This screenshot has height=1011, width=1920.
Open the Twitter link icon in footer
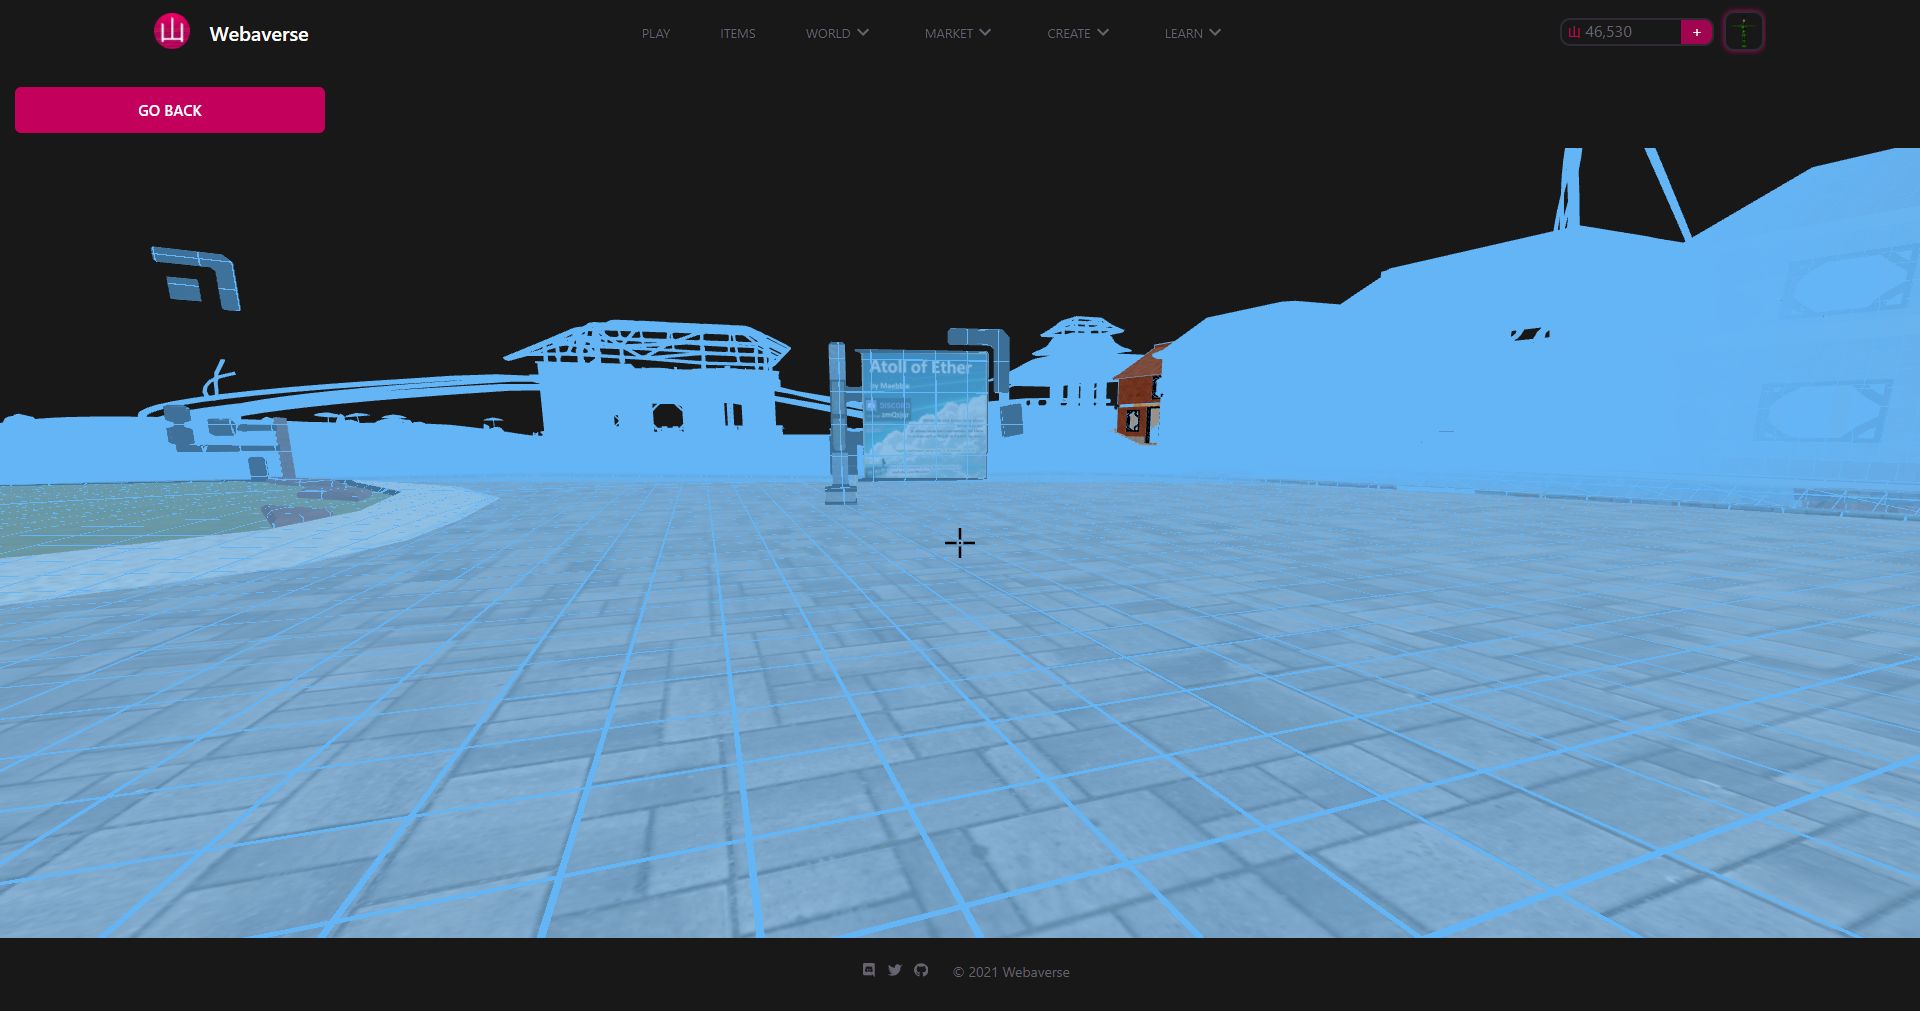pos(895,970)
